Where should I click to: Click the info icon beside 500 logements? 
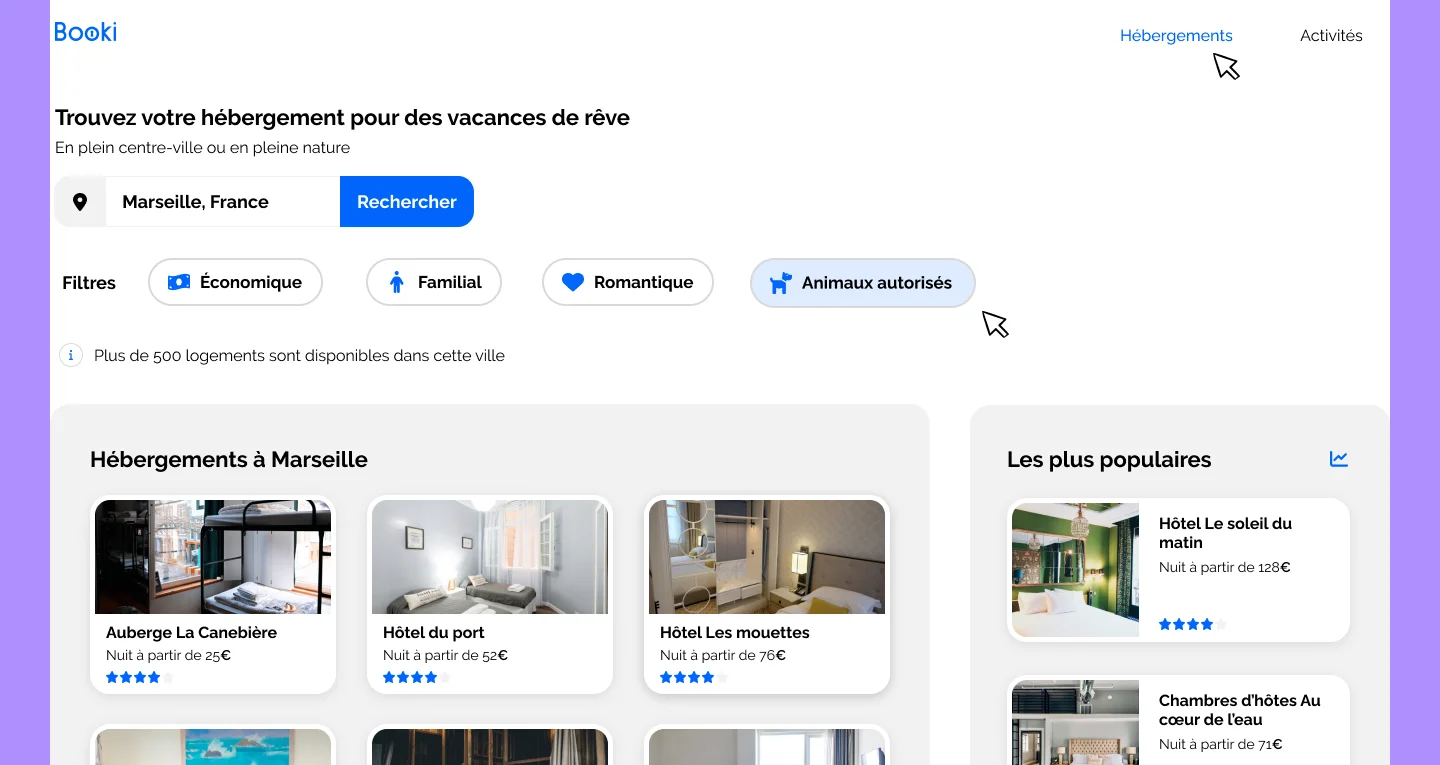coord(71,355)
